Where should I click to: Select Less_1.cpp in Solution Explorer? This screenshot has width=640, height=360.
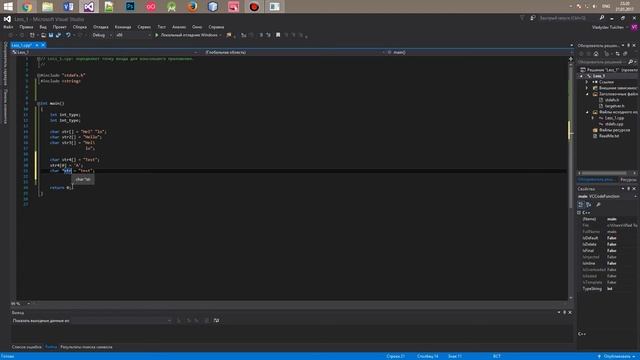614,118
